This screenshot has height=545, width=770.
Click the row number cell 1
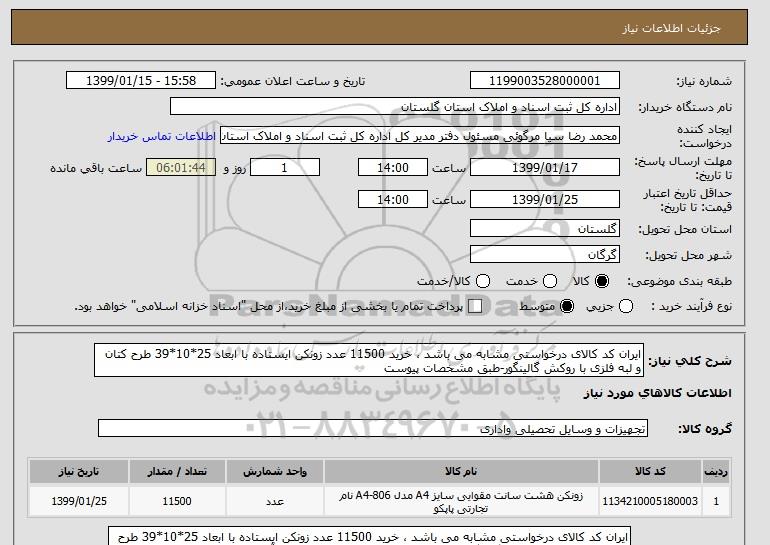(716, 501)
